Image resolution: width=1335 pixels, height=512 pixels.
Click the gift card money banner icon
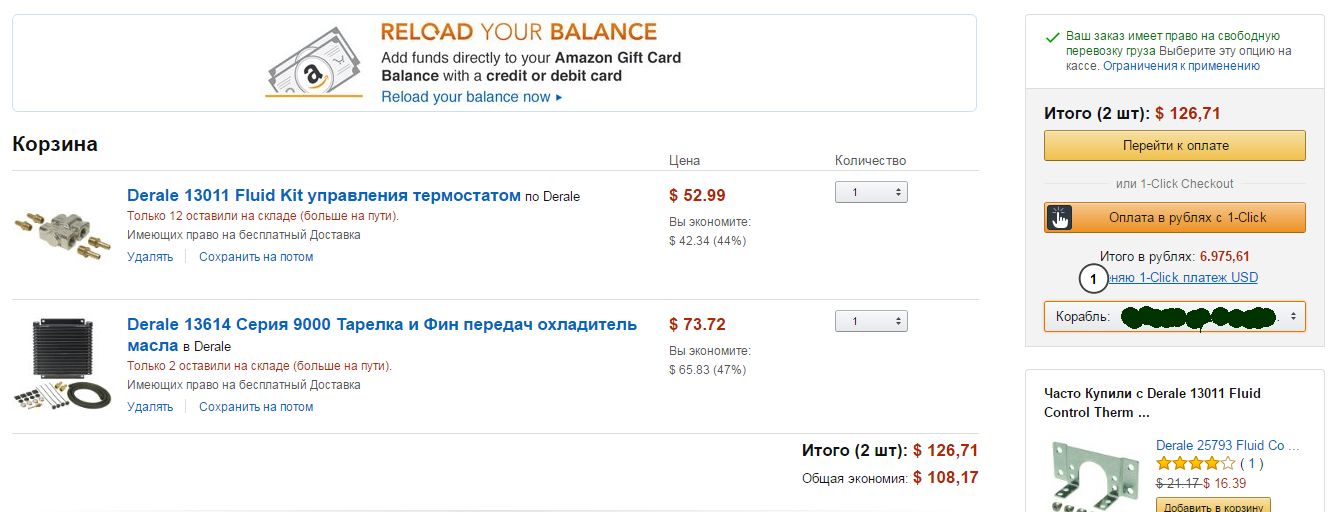pos(313,60)
